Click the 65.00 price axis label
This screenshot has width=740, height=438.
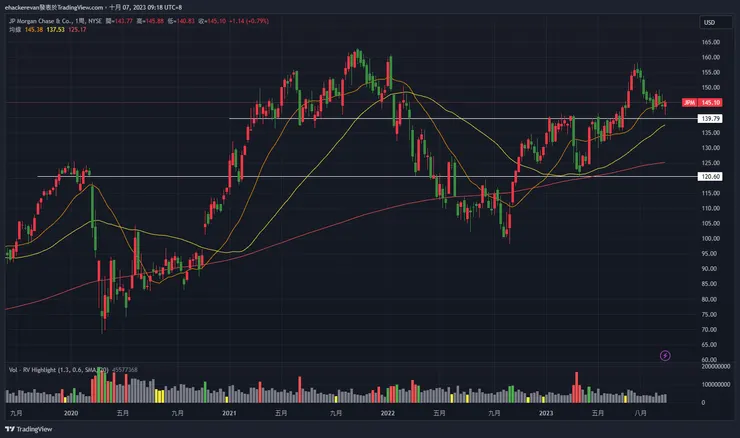point(711,345)
